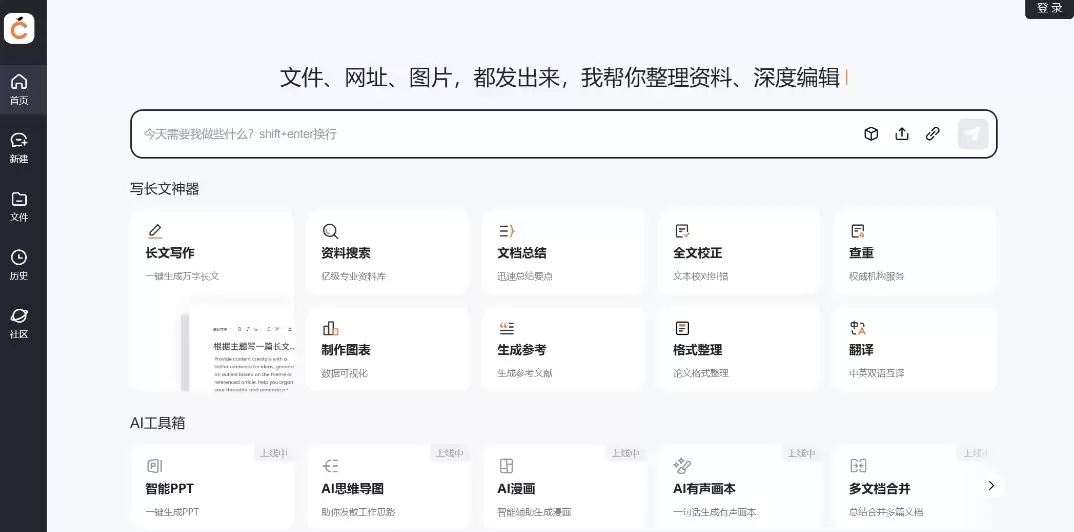The width and height of the screenshot is (1074, 532).
Task: Click the mind map icon on AI思维导图 card
Action: tap(330, 466)
